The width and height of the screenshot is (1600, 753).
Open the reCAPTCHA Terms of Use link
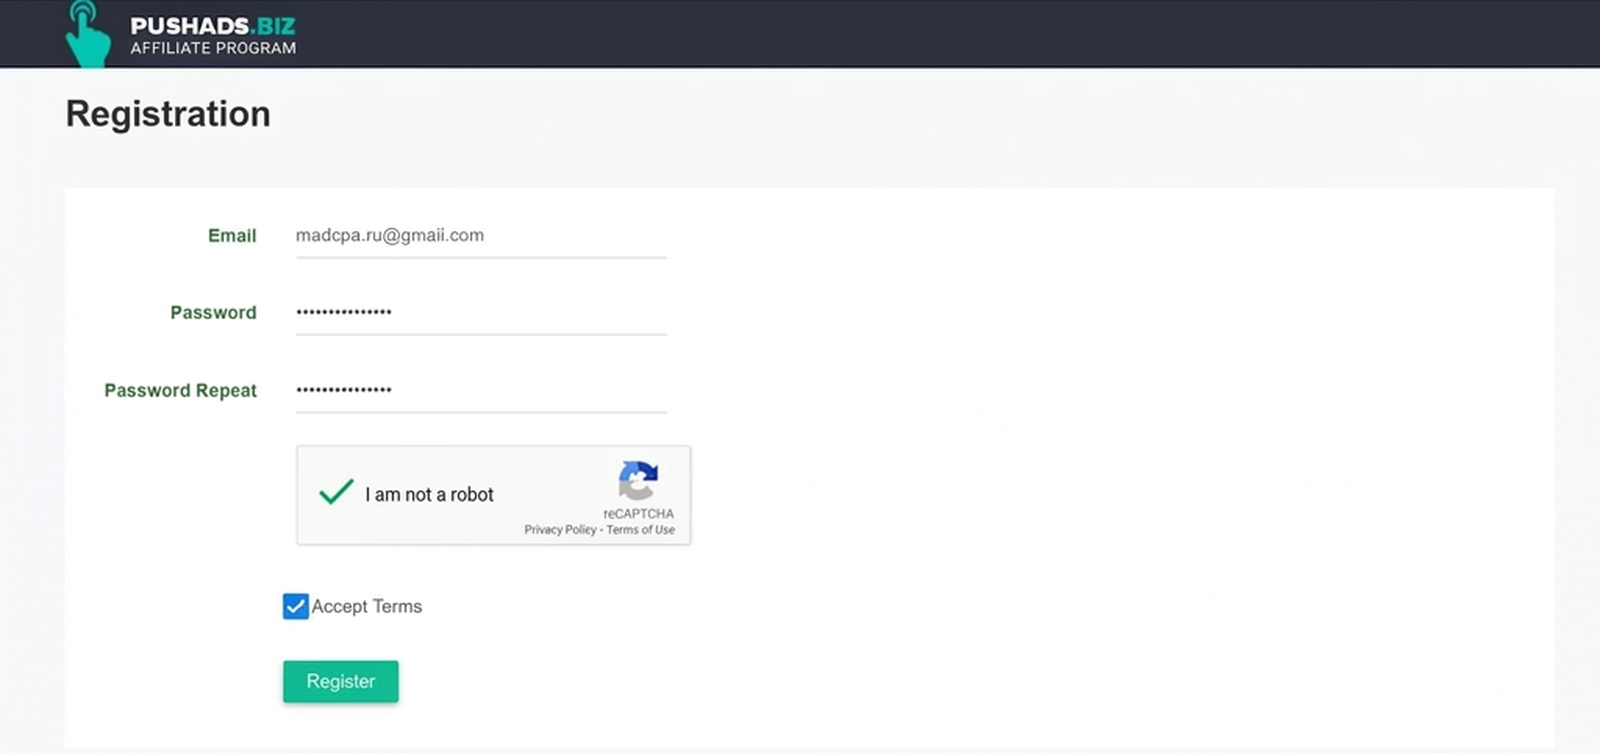(641, 530)
